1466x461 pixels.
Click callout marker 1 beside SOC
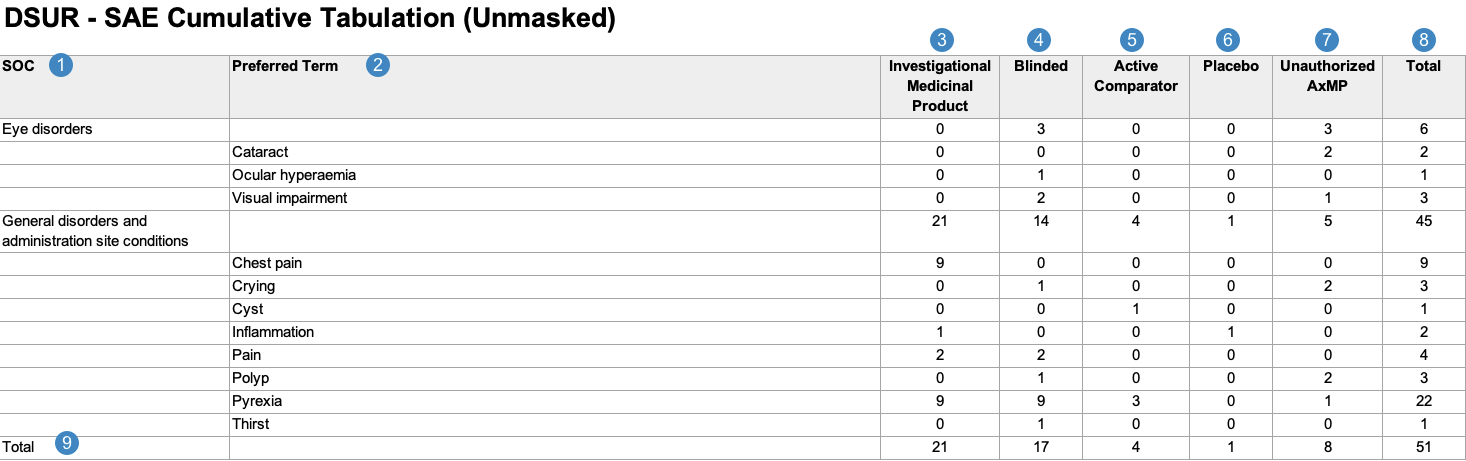(x=62, y=66)
